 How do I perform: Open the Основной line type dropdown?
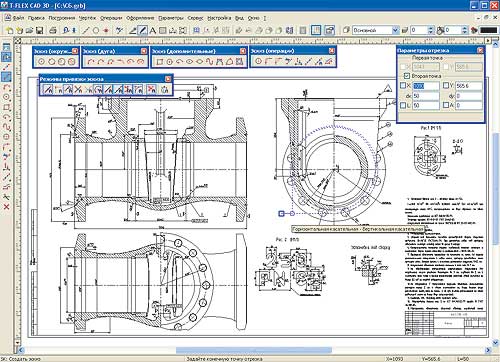[395, 30]
